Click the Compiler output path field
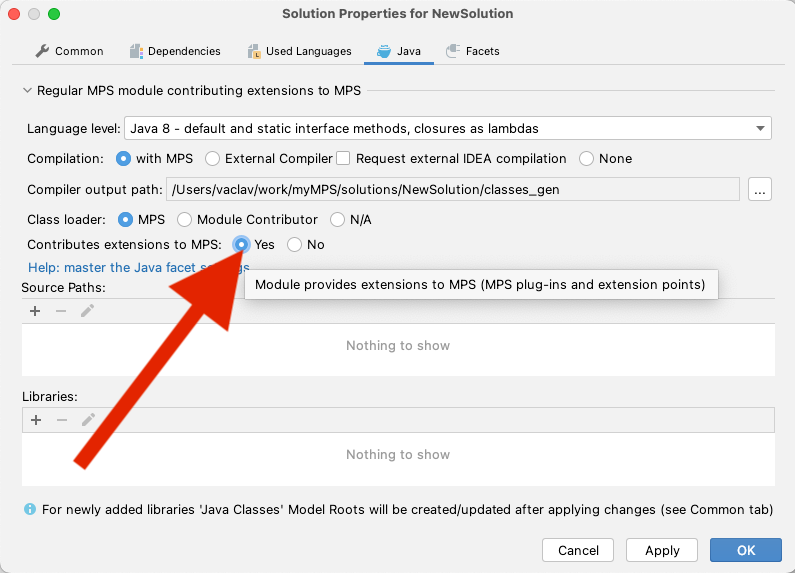Image resolution: width=795 pixels, height=573 pixels. [452, 190]
